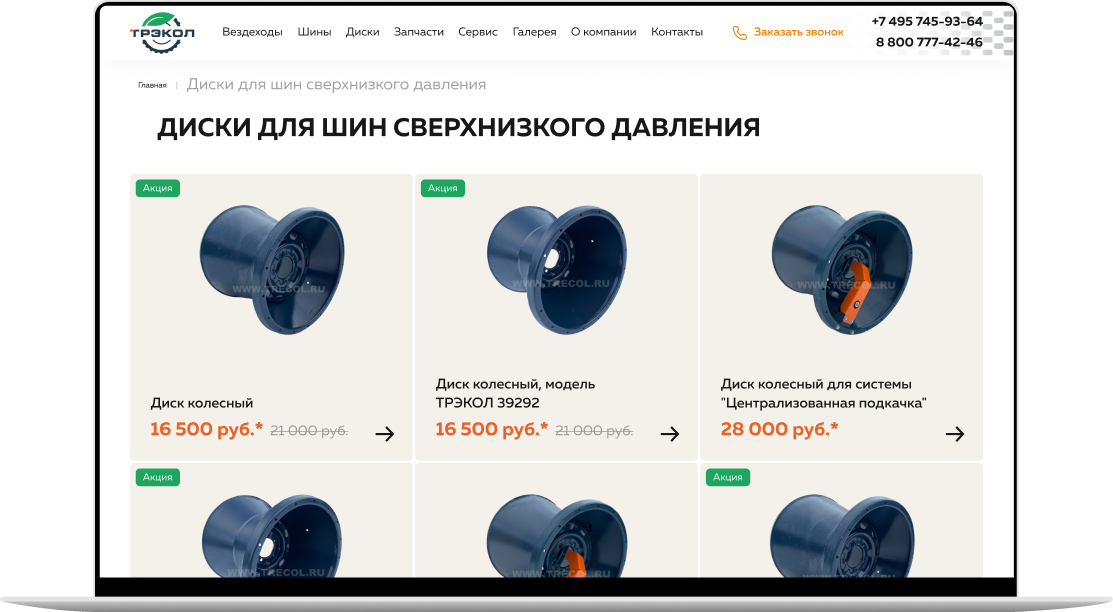Click the ТРЭКОЛ logo
The image size is (1113, 612).
[162, 33]
